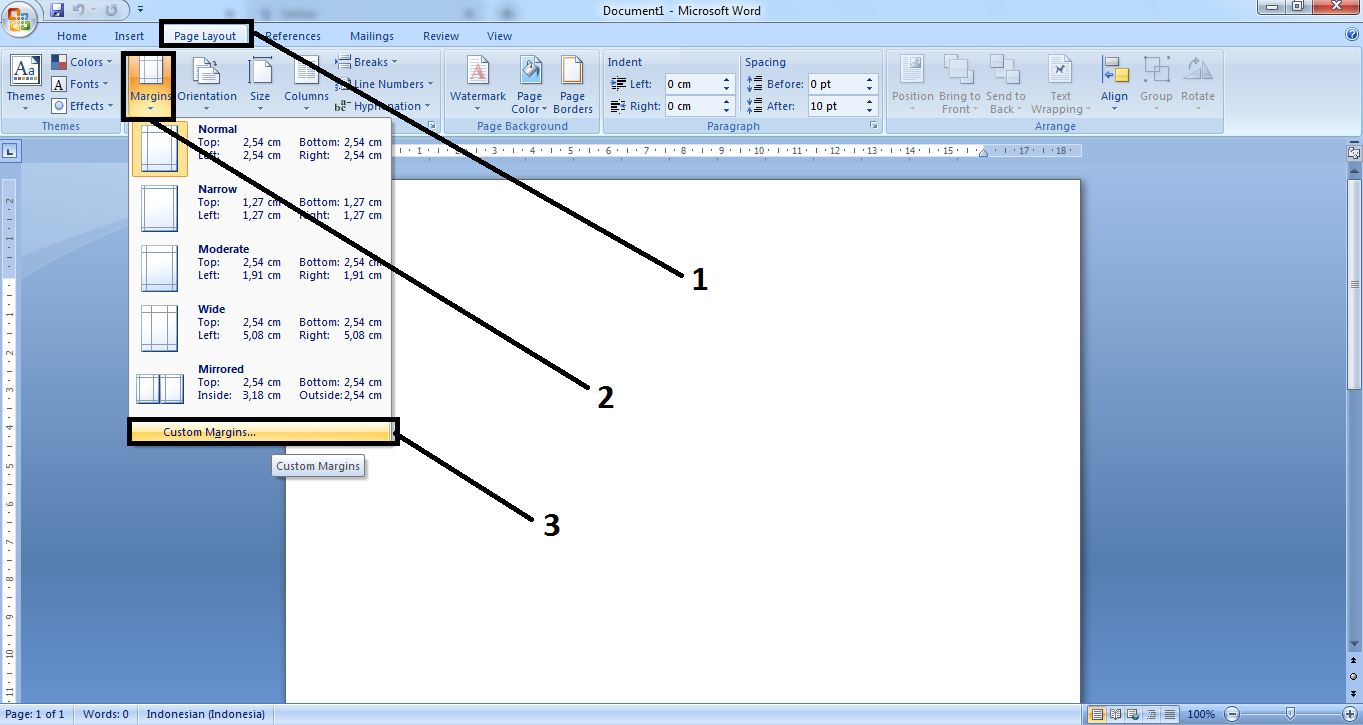Click the Indent Left input field
1363x725 pixels.
693,84
